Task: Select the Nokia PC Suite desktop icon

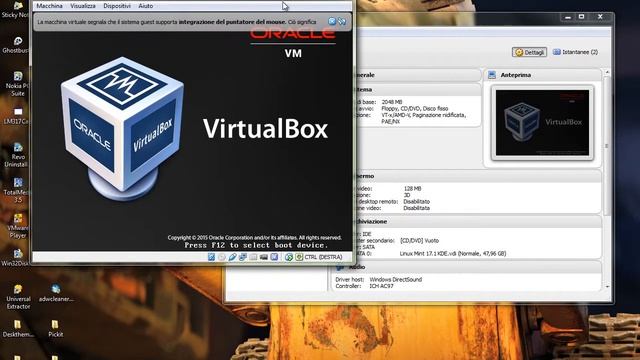Action: (x=17, y=84)
